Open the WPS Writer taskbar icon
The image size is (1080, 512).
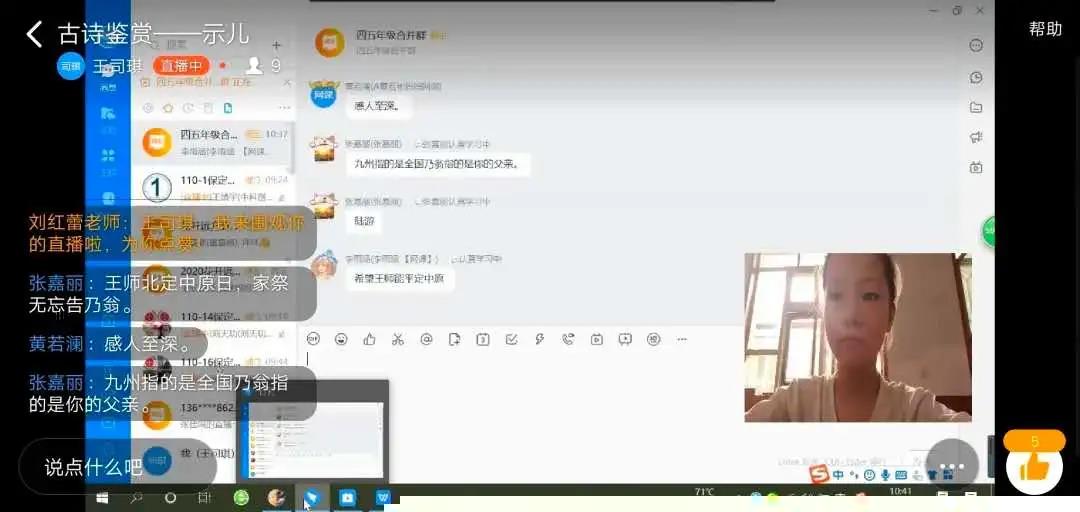[383, 497]
